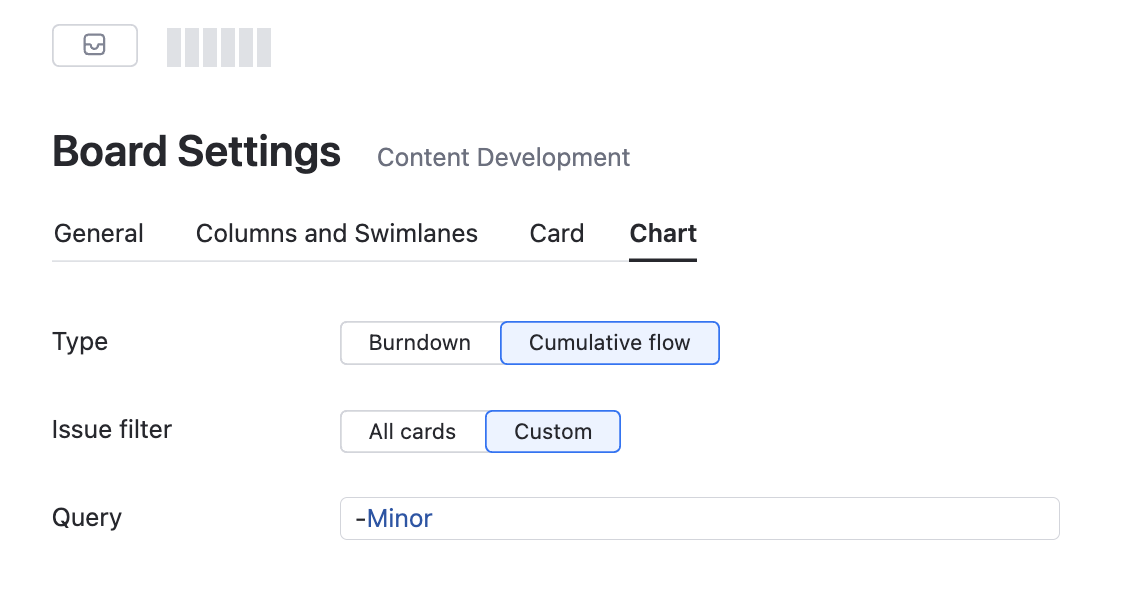Click the Type setting label
Image resolution: width=1128 pixels, height=592 pixels.
point(80,342)
